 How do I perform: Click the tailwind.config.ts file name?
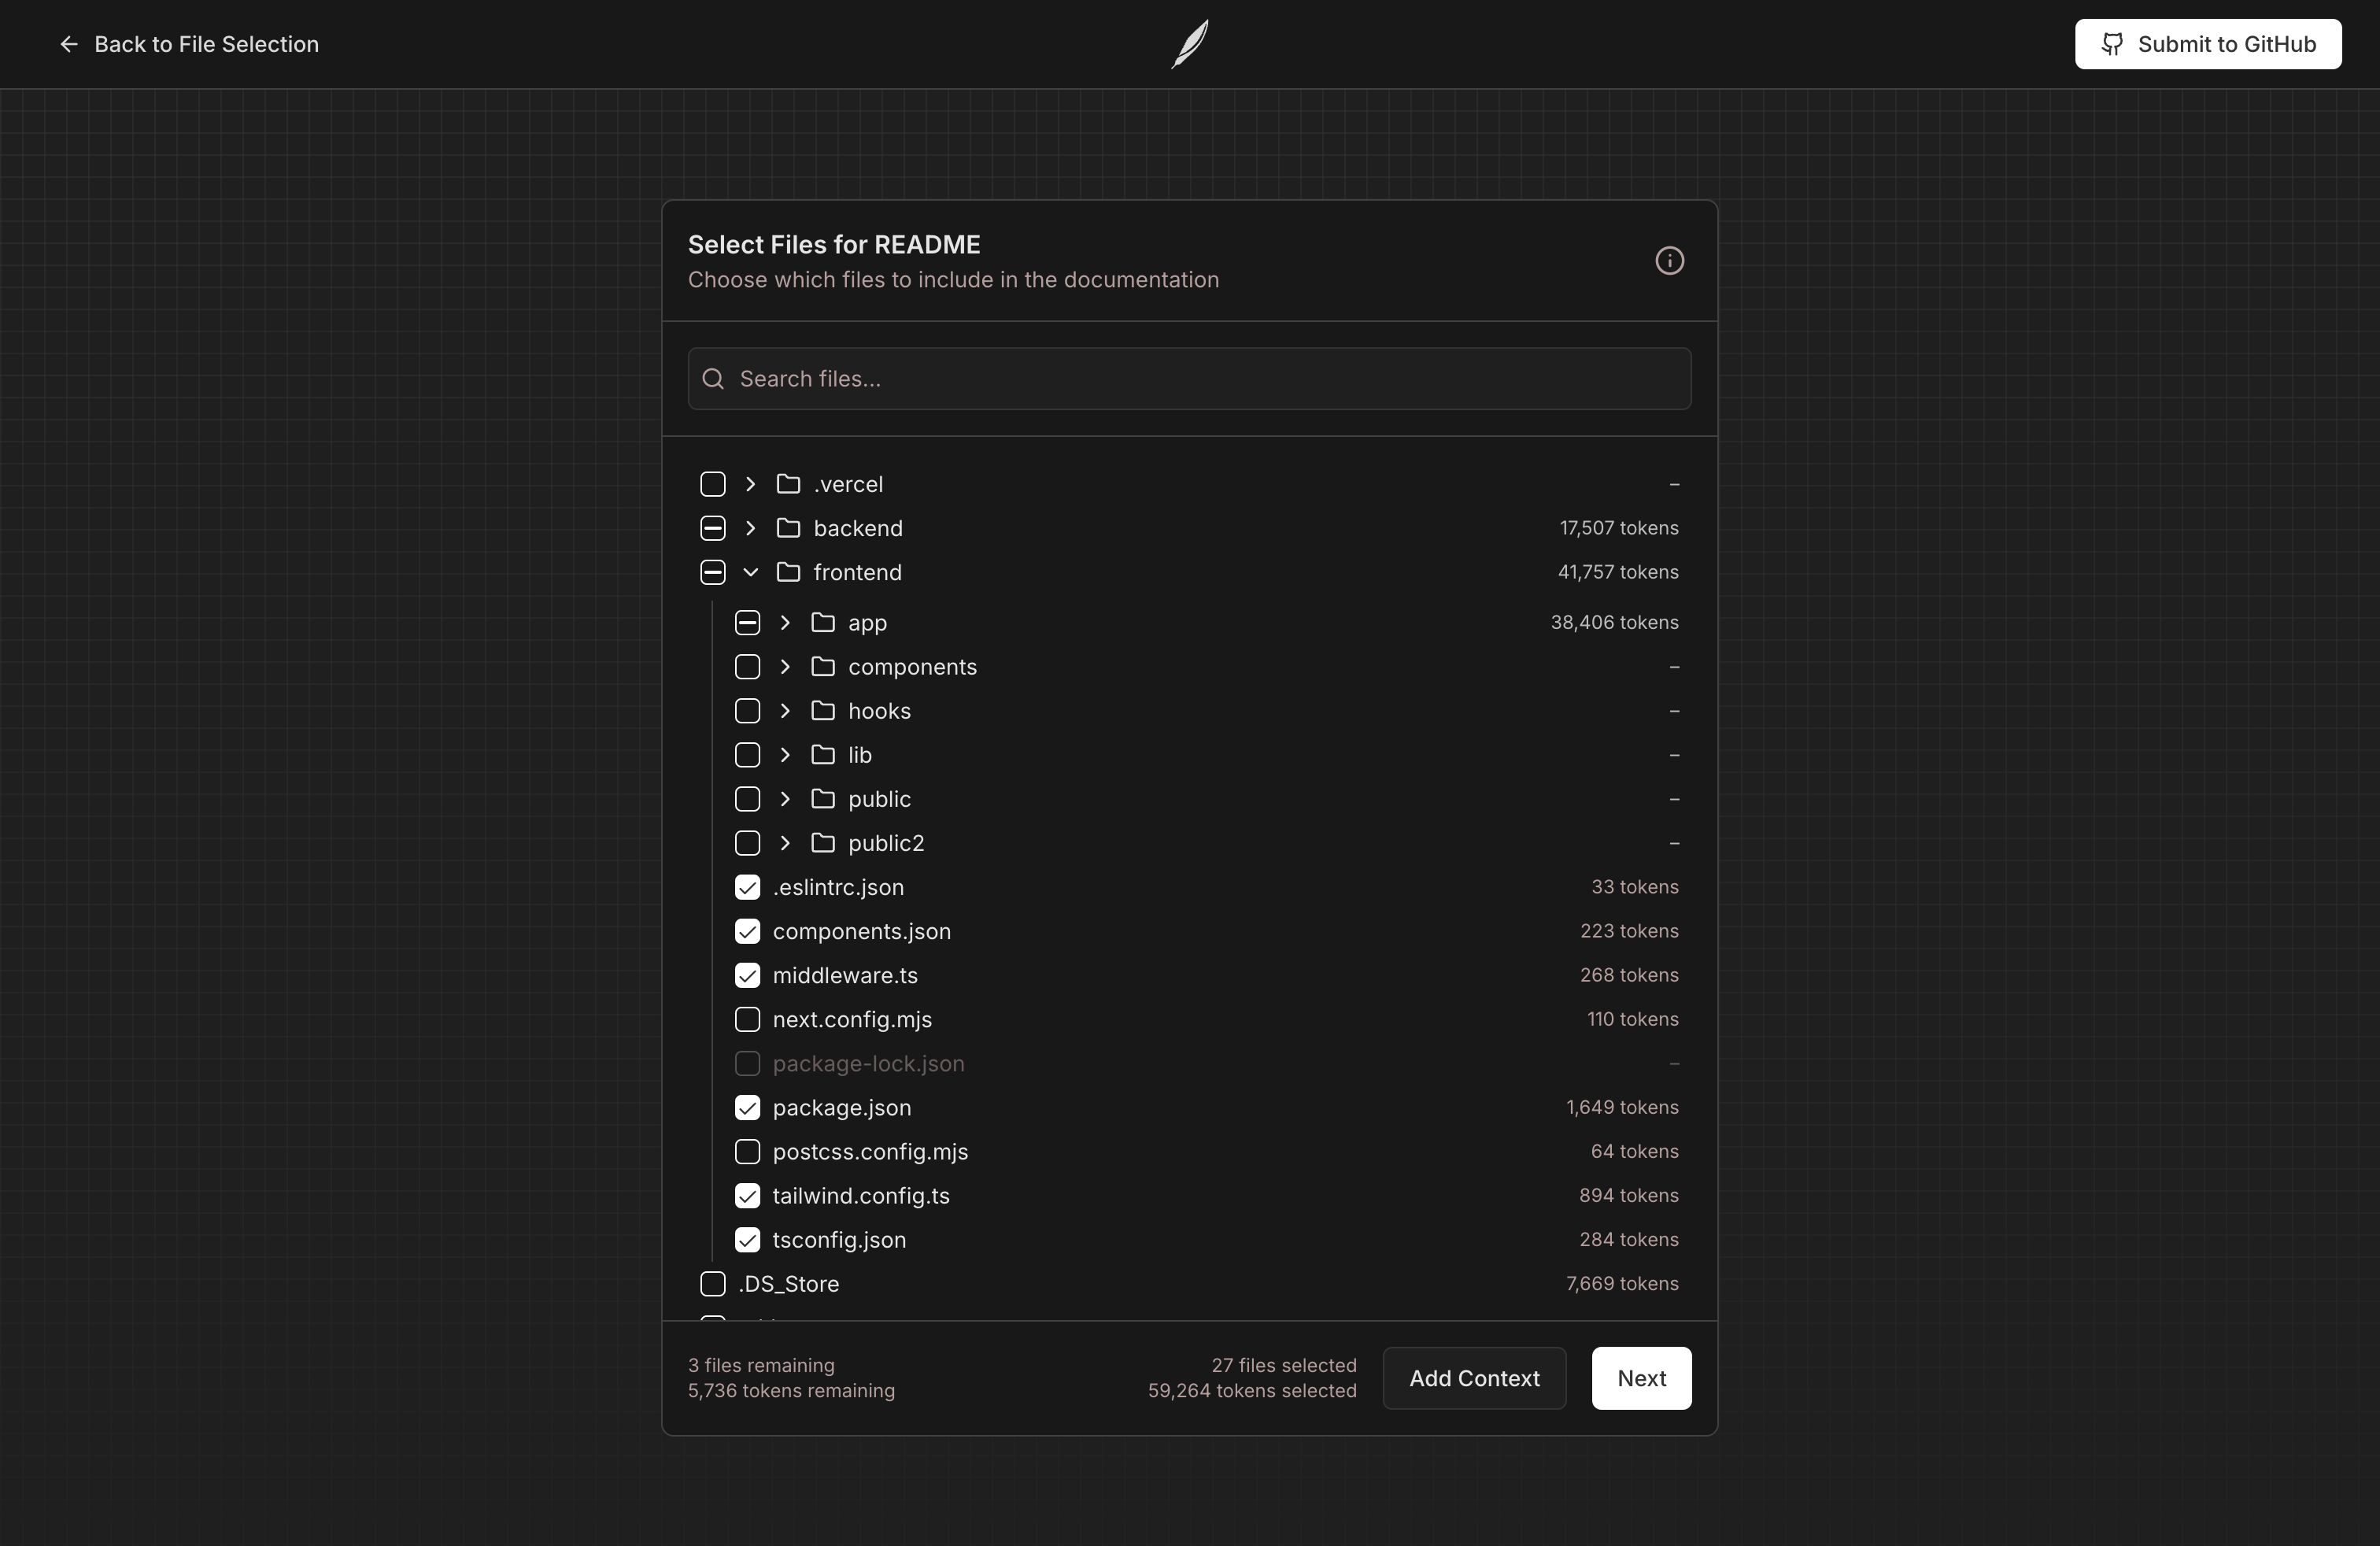tap(861, 1196)
